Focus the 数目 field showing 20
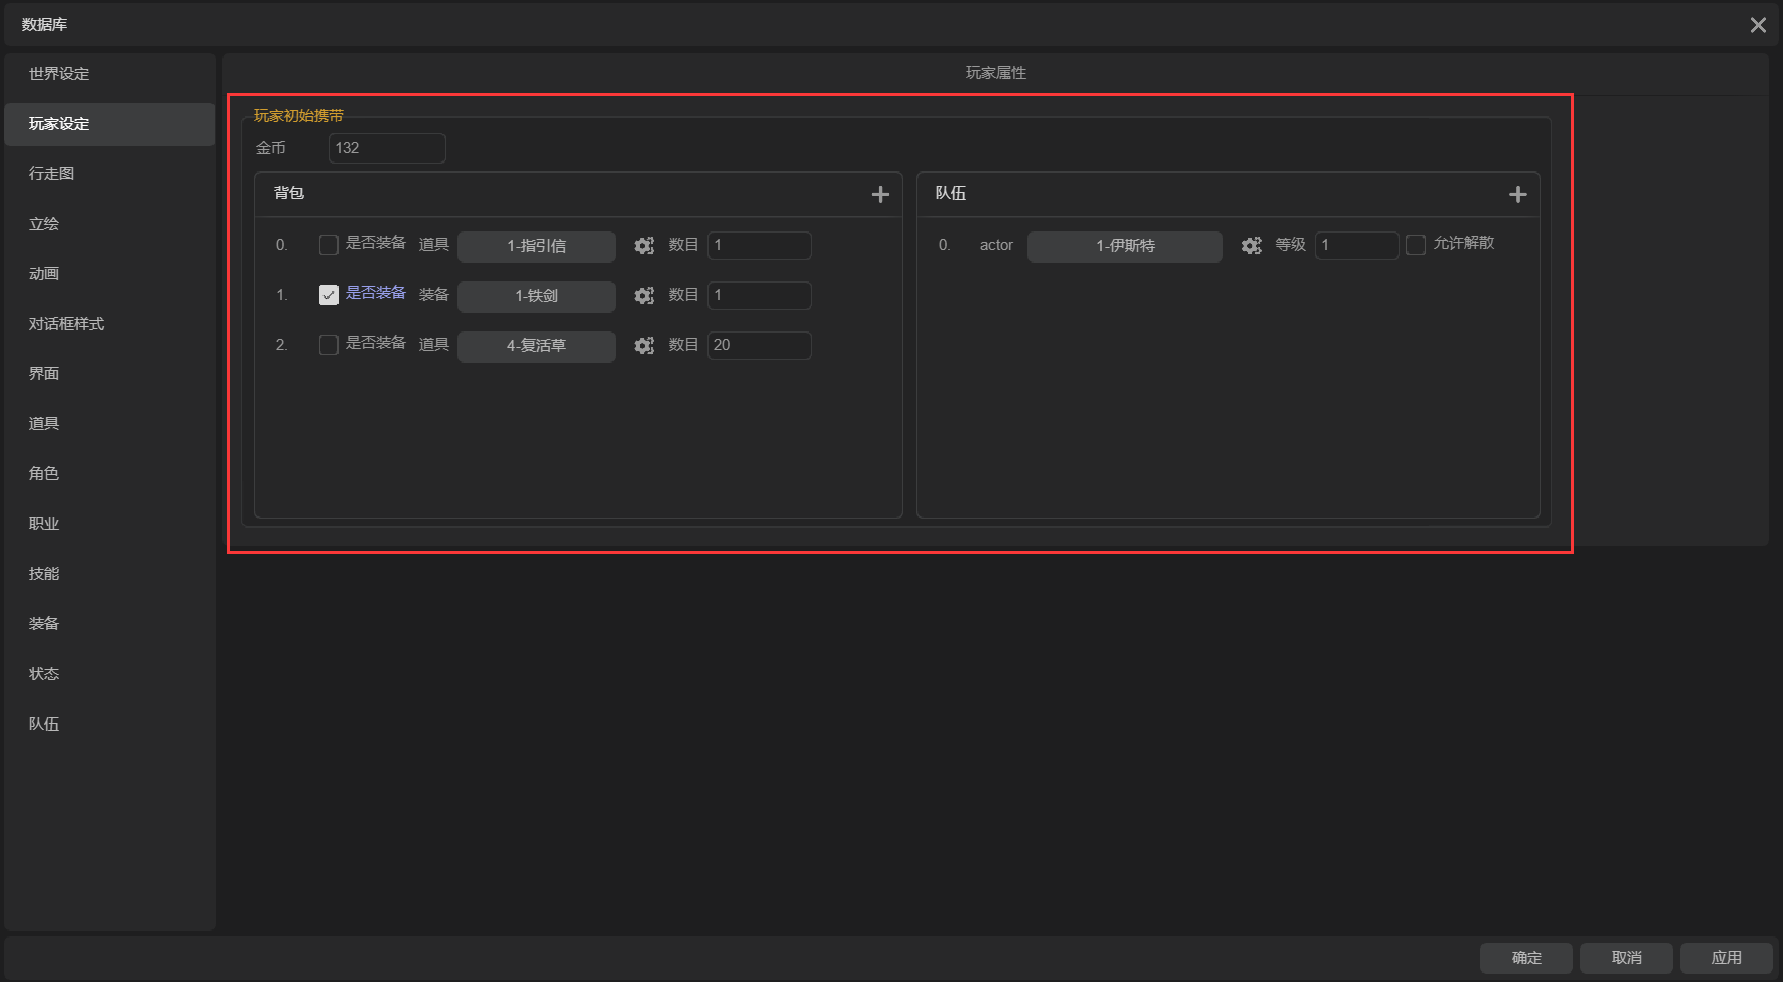Screen dimensions: 1783x982 [x=759, y=346]
